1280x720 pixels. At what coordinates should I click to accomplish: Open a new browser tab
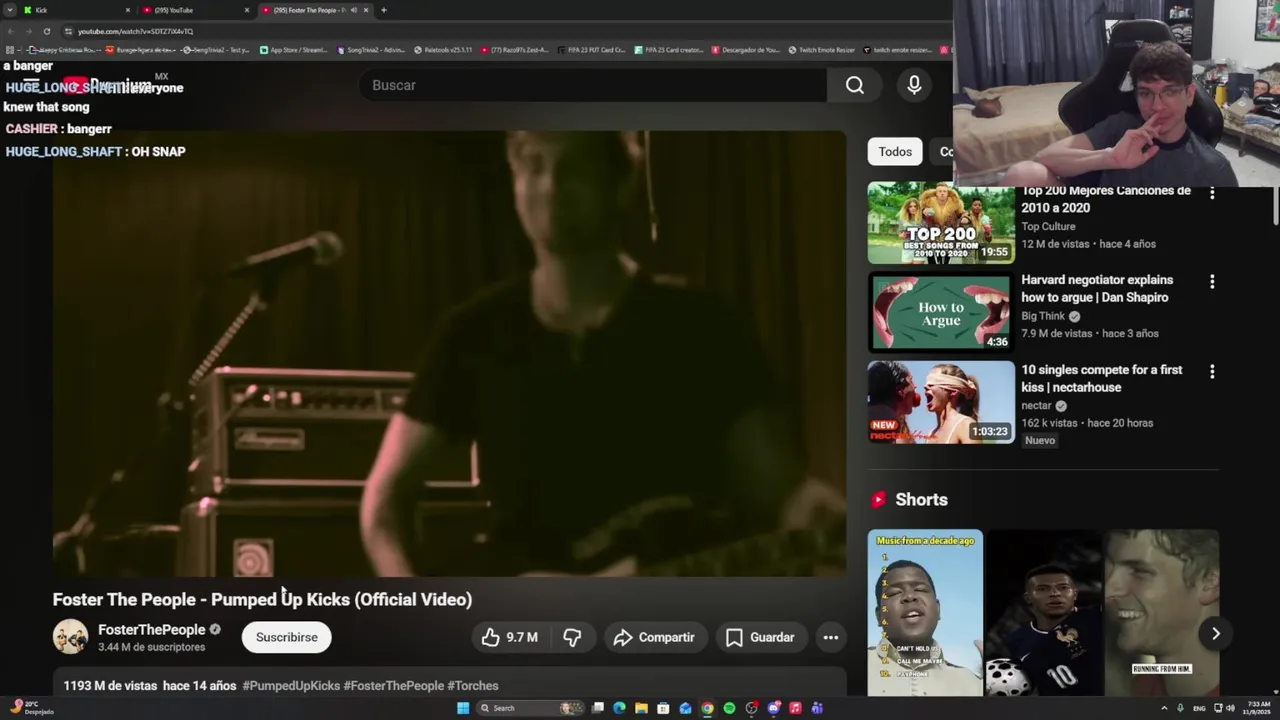point(383,10)
